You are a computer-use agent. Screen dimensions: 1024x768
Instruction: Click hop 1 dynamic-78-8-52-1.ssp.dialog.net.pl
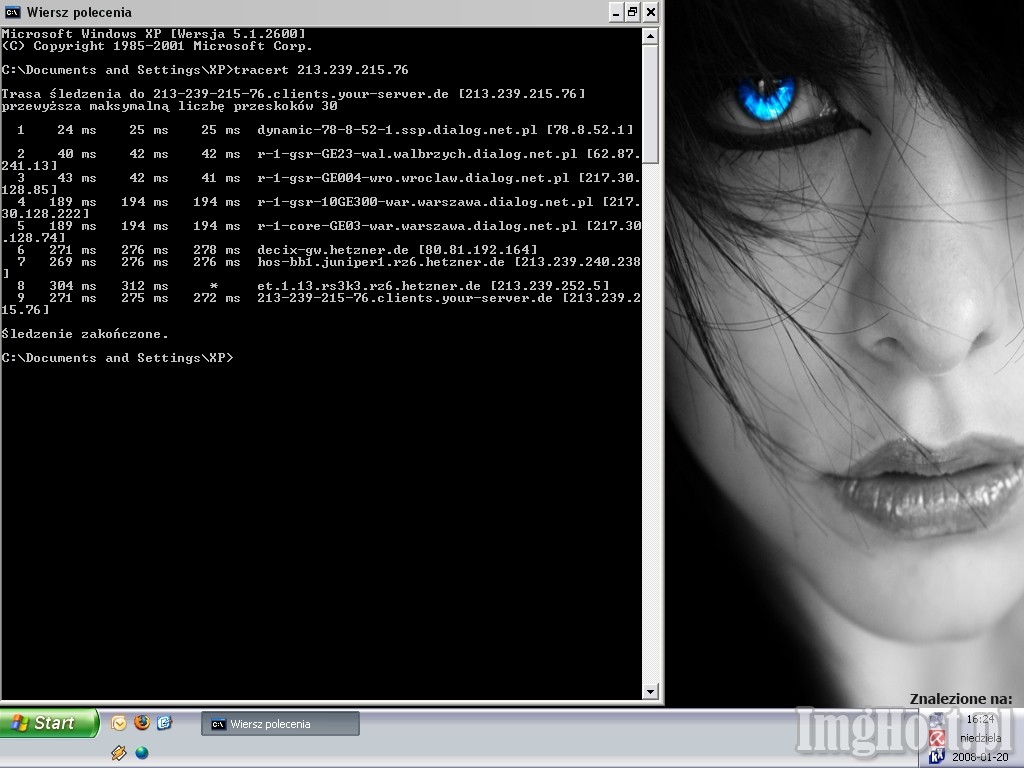pyautogui.click(x=397, y=130)
